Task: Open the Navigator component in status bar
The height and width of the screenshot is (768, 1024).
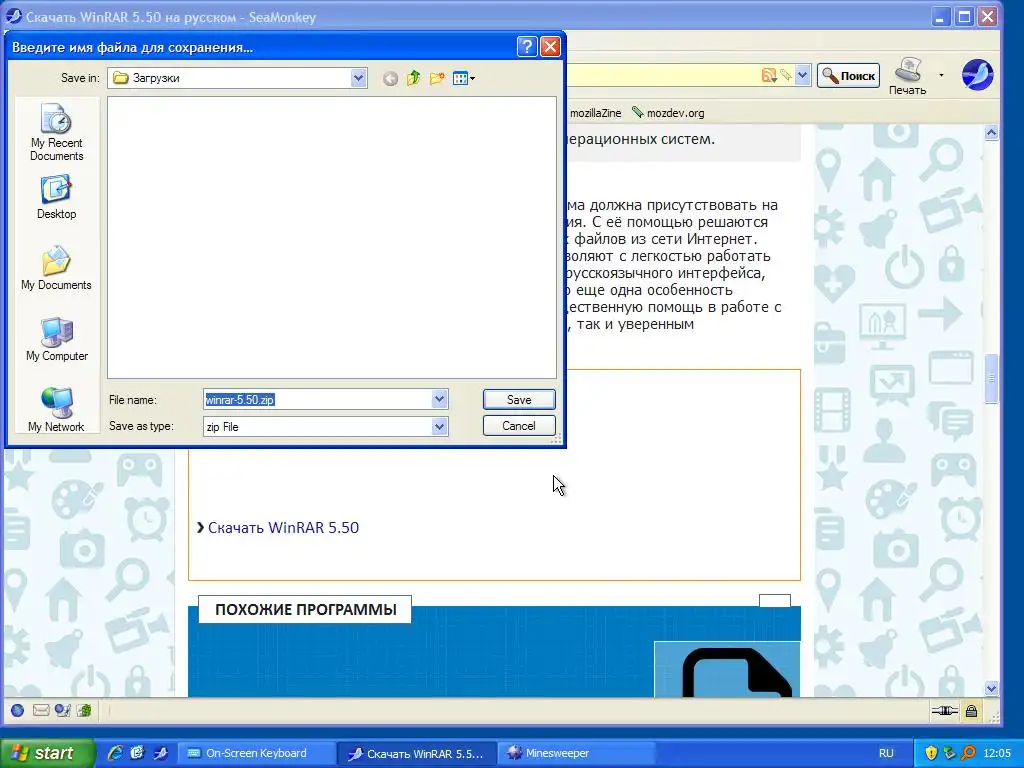Action: (18, 711)
